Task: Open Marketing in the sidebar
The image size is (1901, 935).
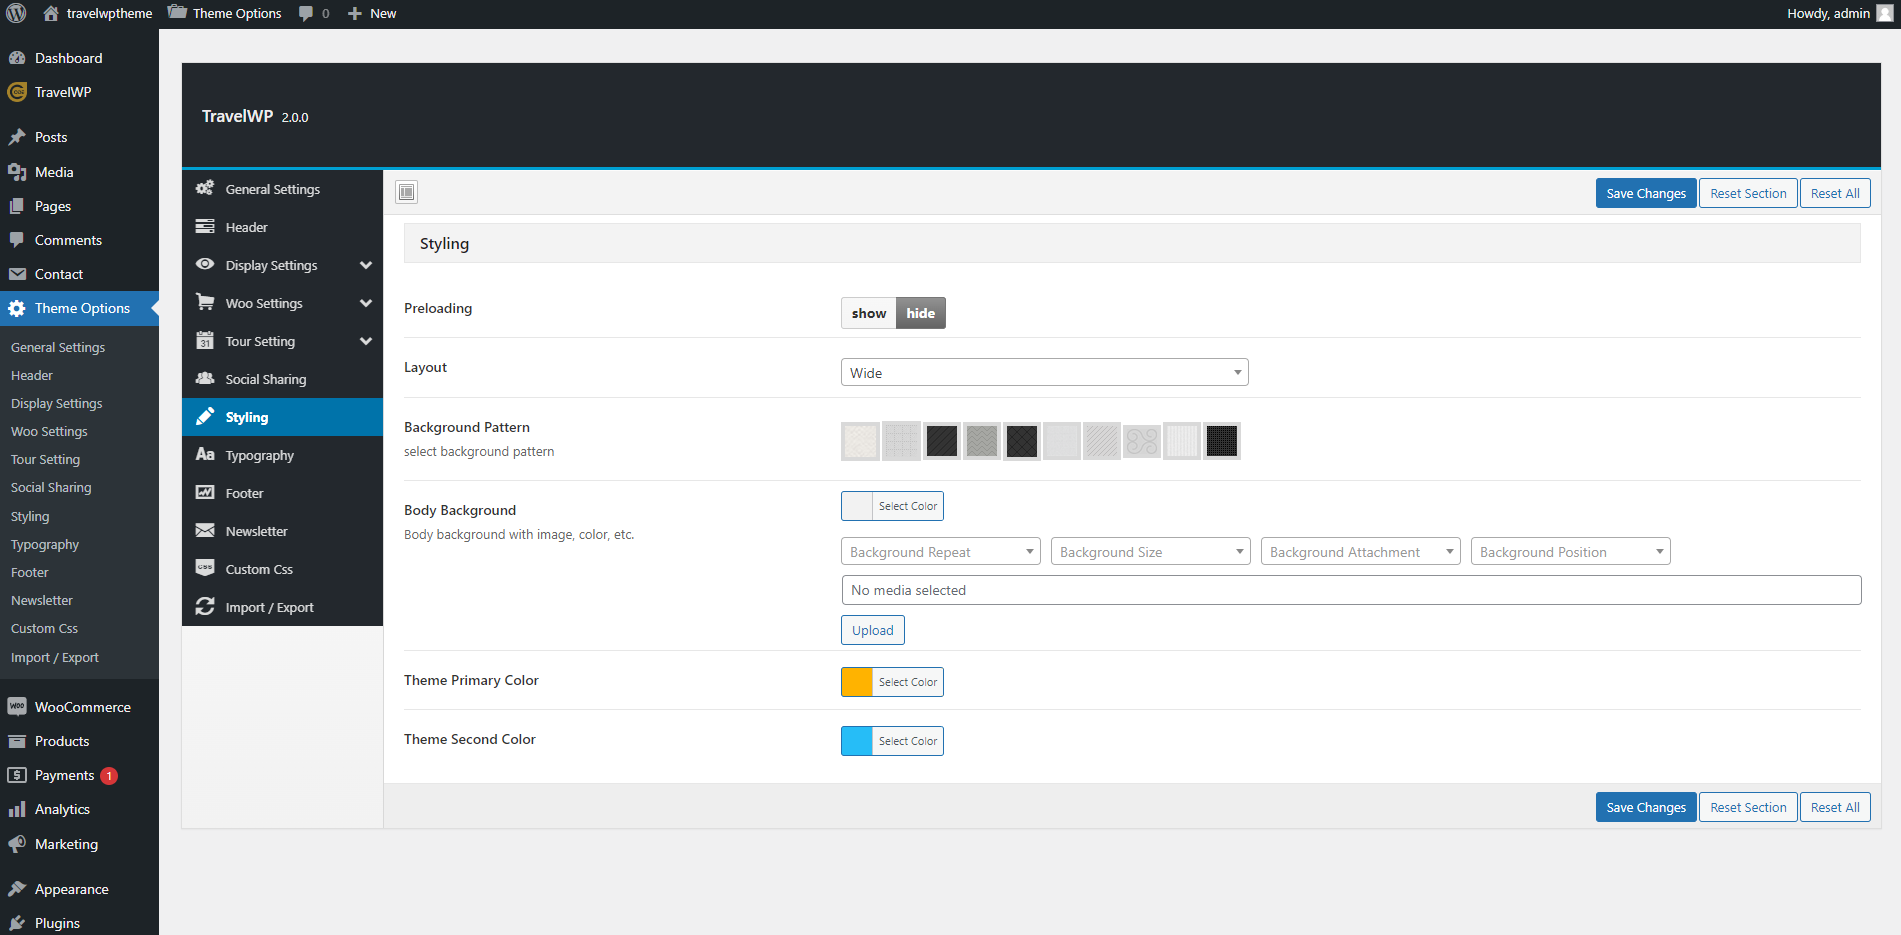Action: (79, 844)
